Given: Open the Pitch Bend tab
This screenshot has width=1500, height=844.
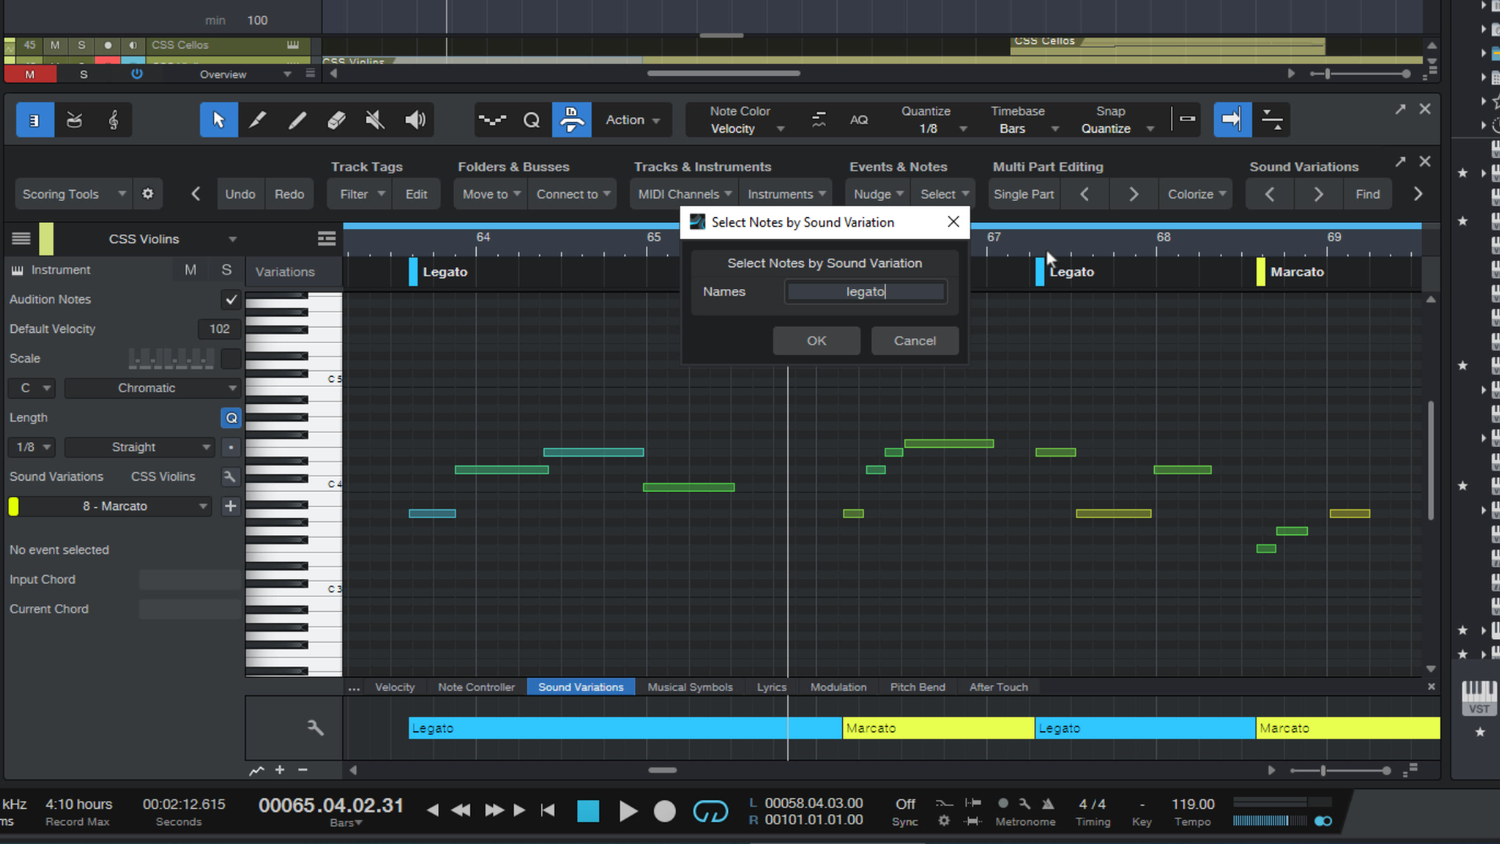Looking at the screenshot, I should pos(917,687).
